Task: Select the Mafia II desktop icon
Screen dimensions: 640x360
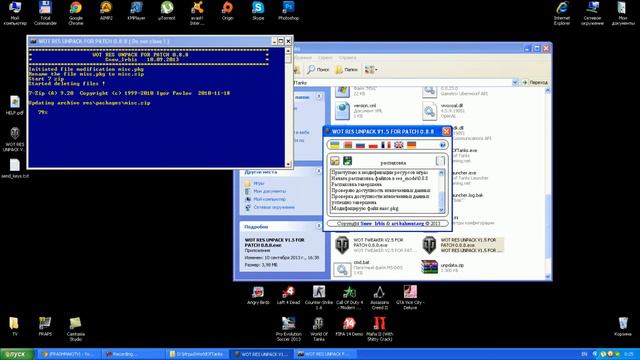Action: click(380, 329)
